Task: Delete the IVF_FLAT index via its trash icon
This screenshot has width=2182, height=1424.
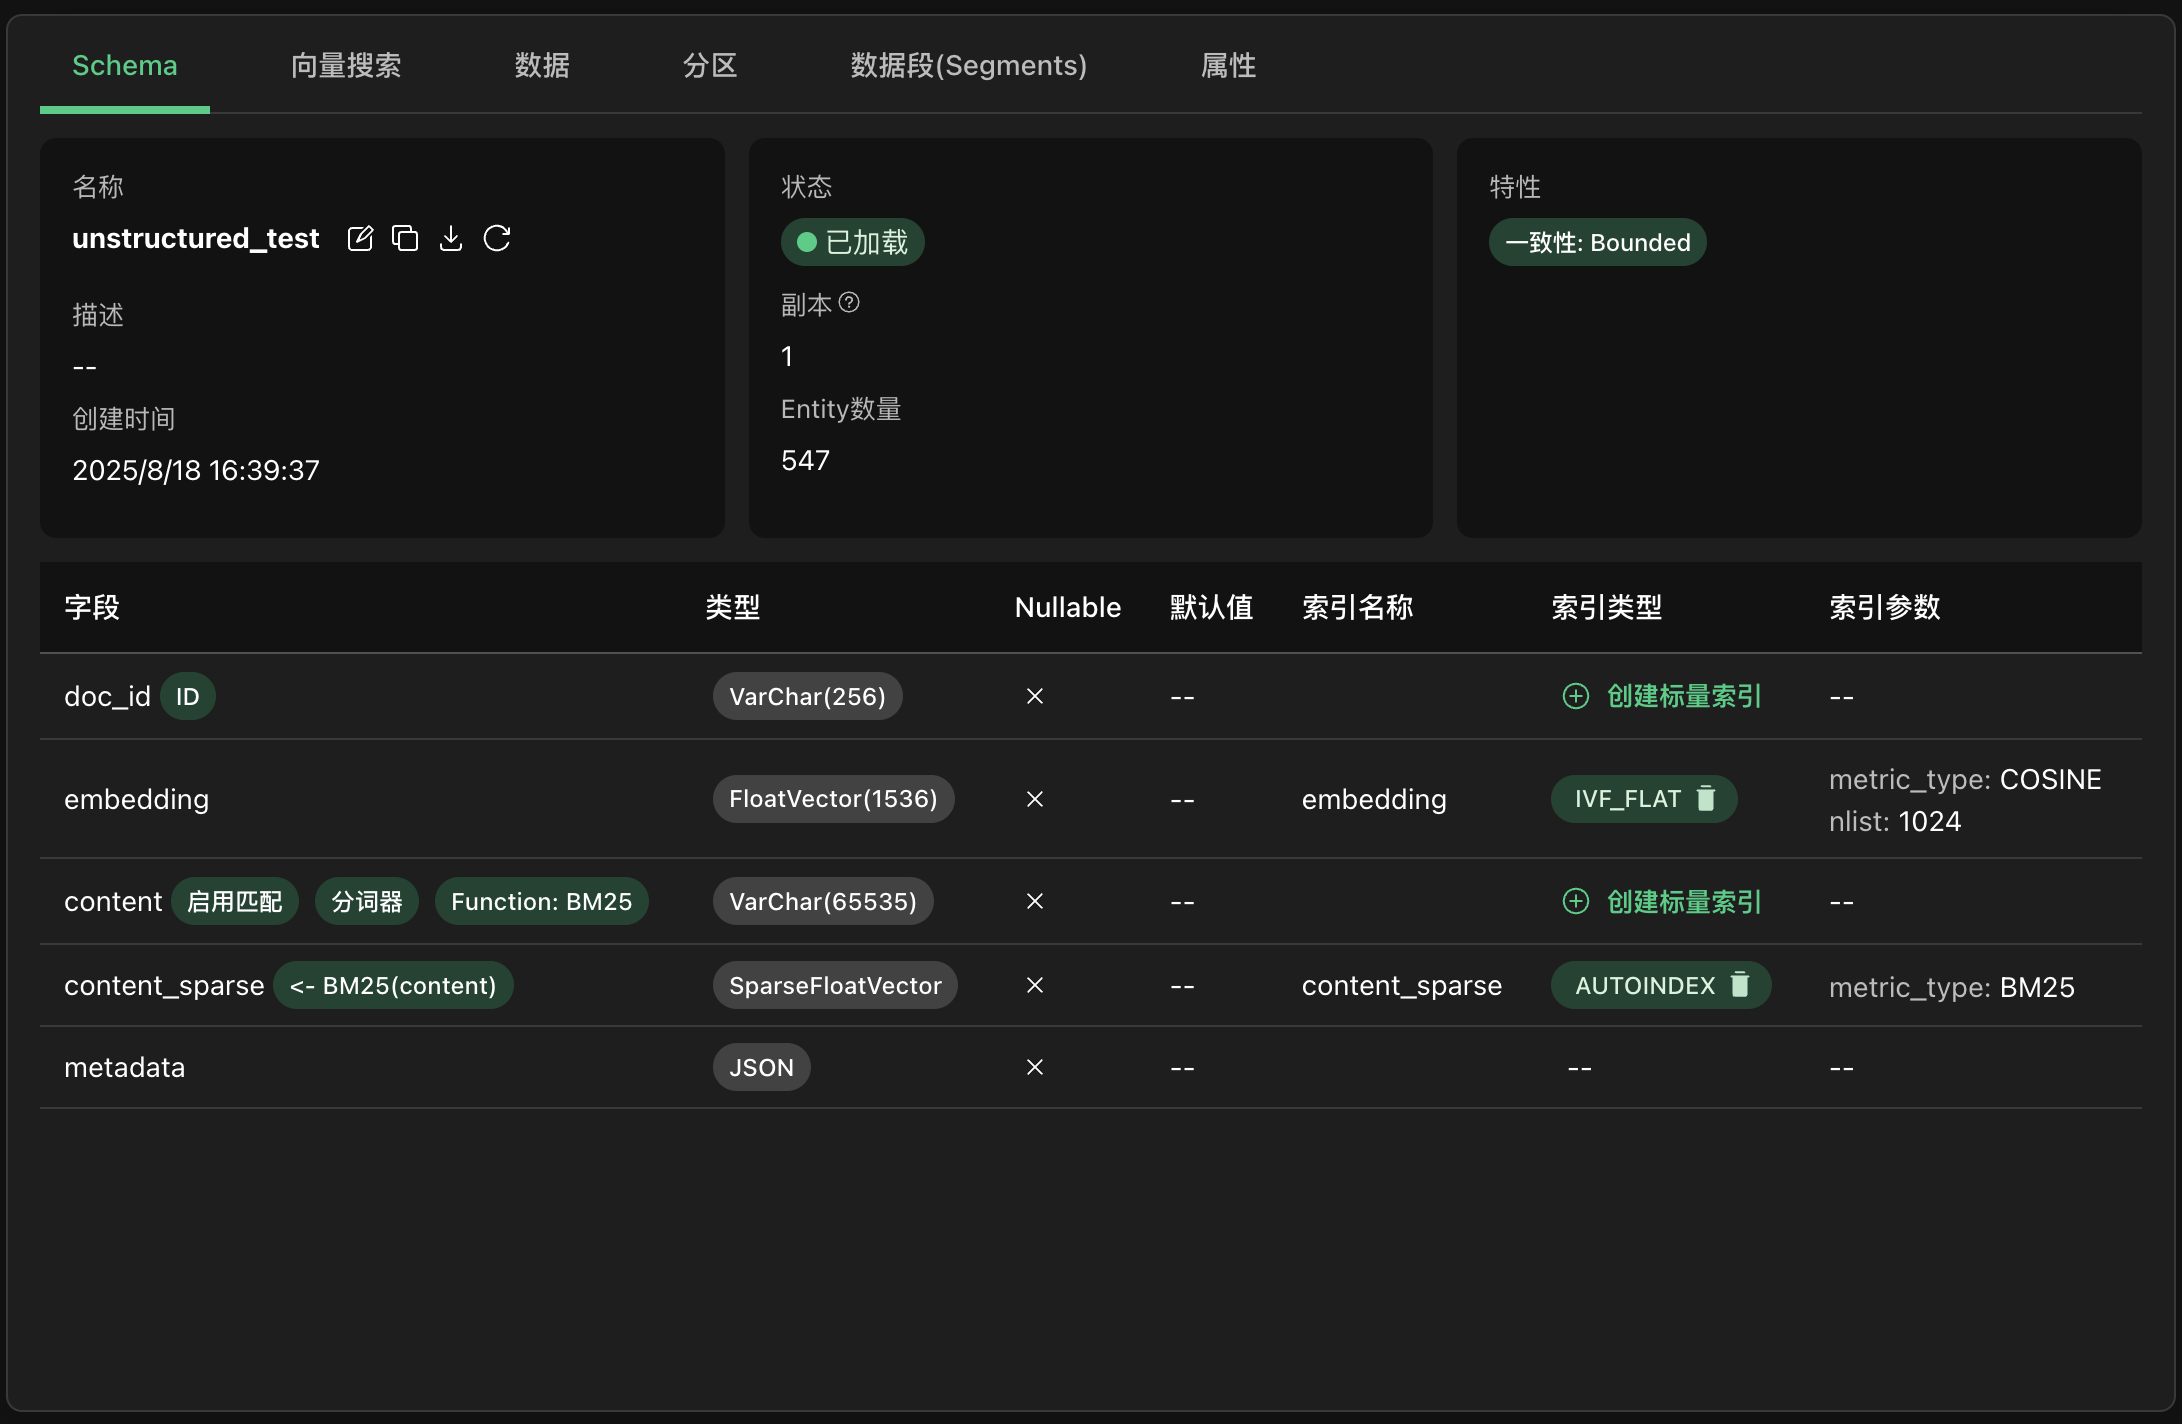Action: [x=1706, y=798]
